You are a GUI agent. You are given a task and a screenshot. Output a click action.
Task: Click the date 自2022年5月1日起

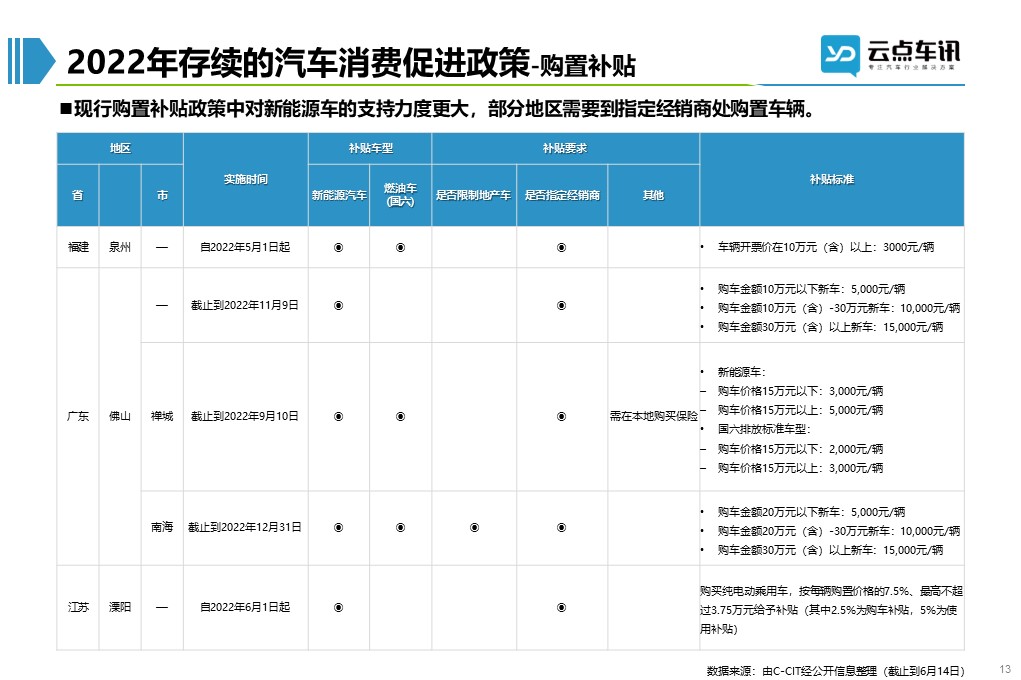point(245,247)
